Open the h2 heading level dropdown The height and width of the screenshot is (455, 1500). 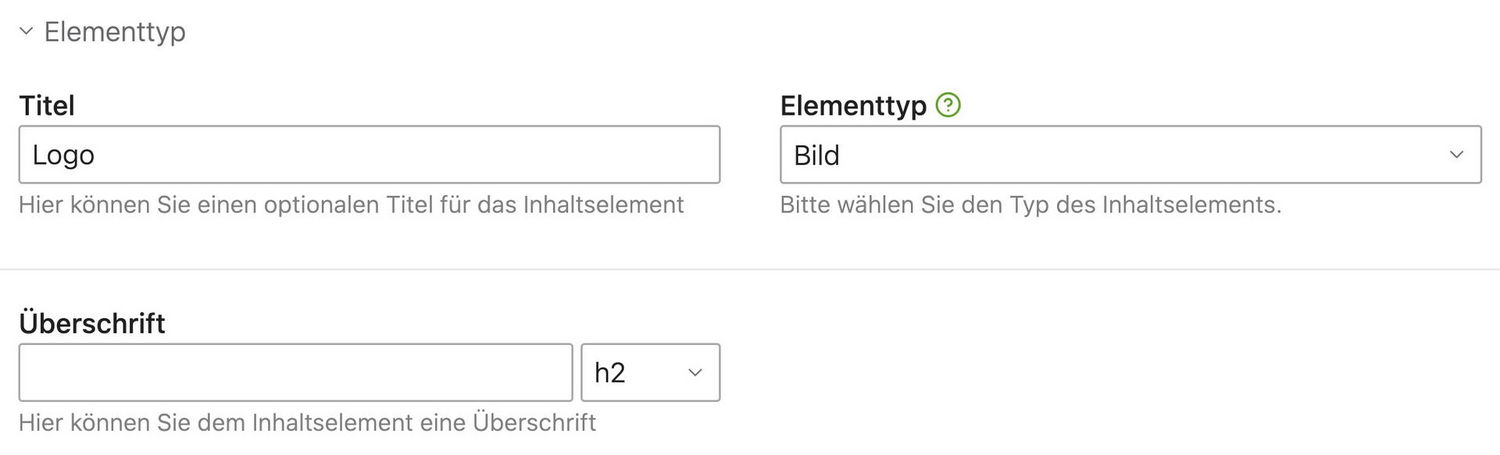(650, 373)
